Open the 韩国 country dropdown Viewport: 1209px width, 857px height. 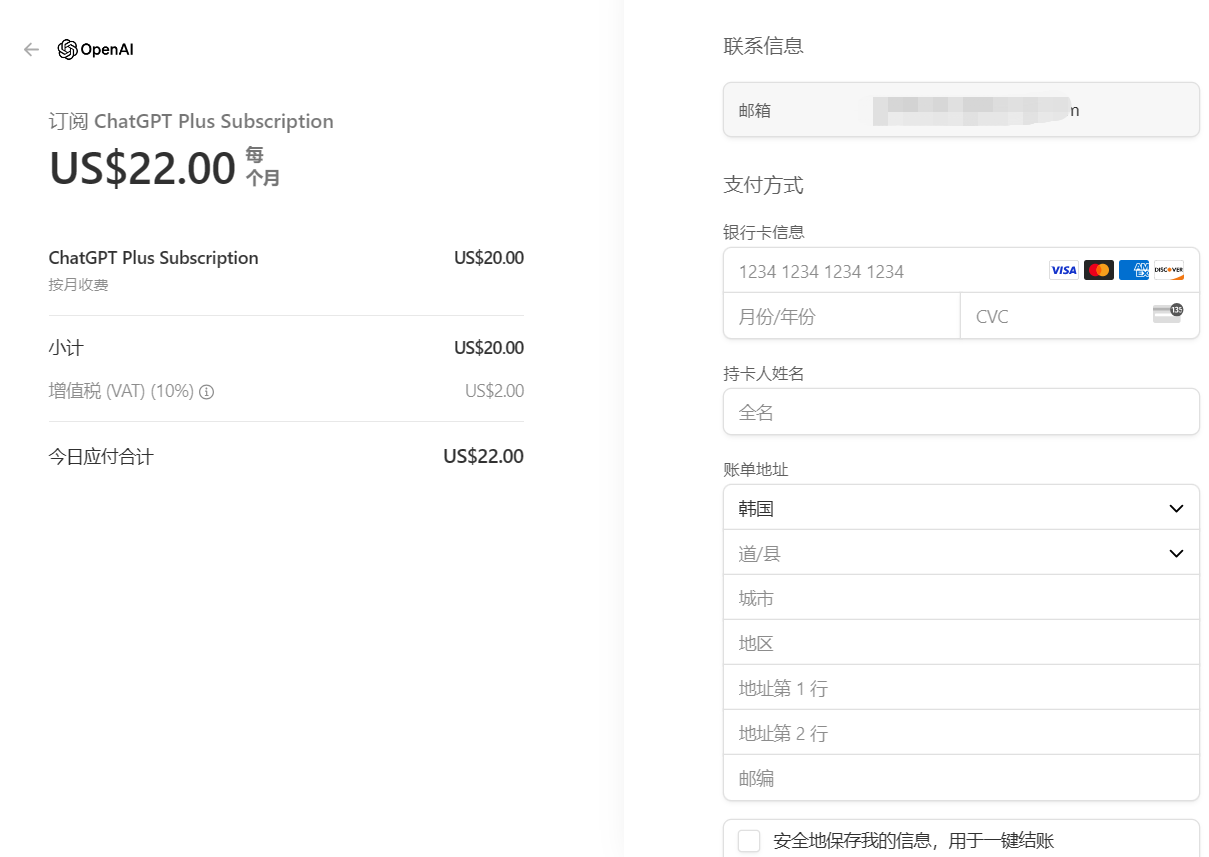point(960,508)
